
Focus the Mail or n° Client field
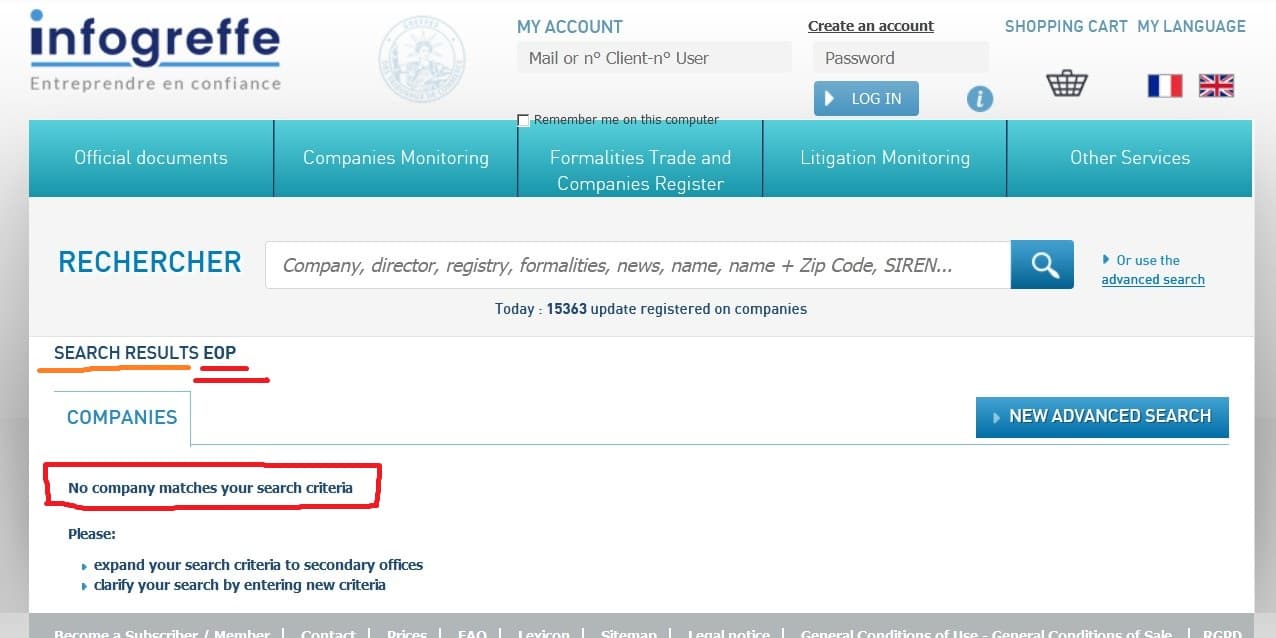pos(654,58)
